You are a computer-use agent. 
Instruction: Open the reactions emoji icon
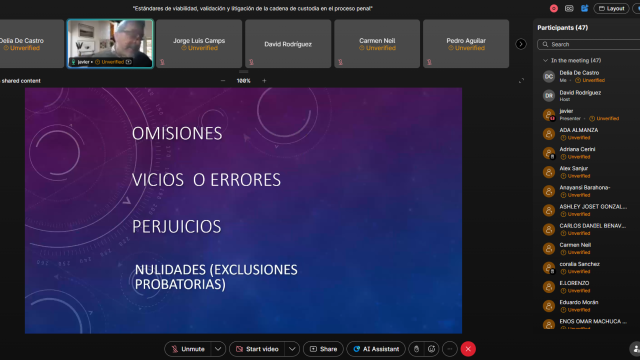(x=431, y=349)
